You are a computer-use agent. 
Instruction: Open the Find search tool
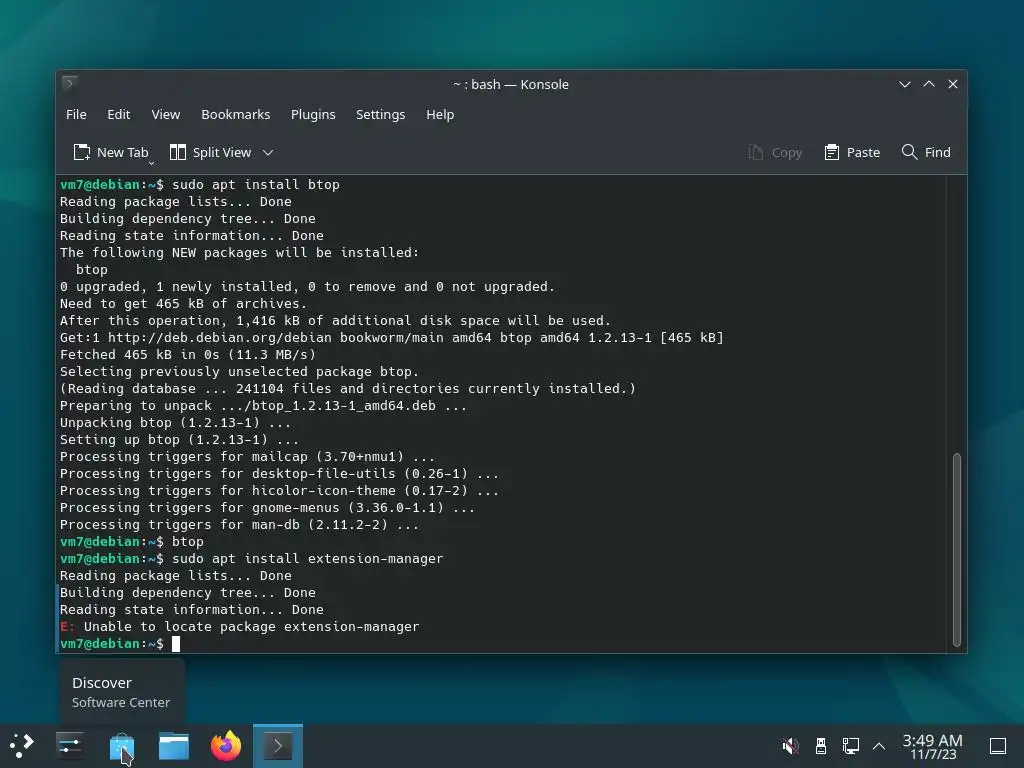pos(925,152)
